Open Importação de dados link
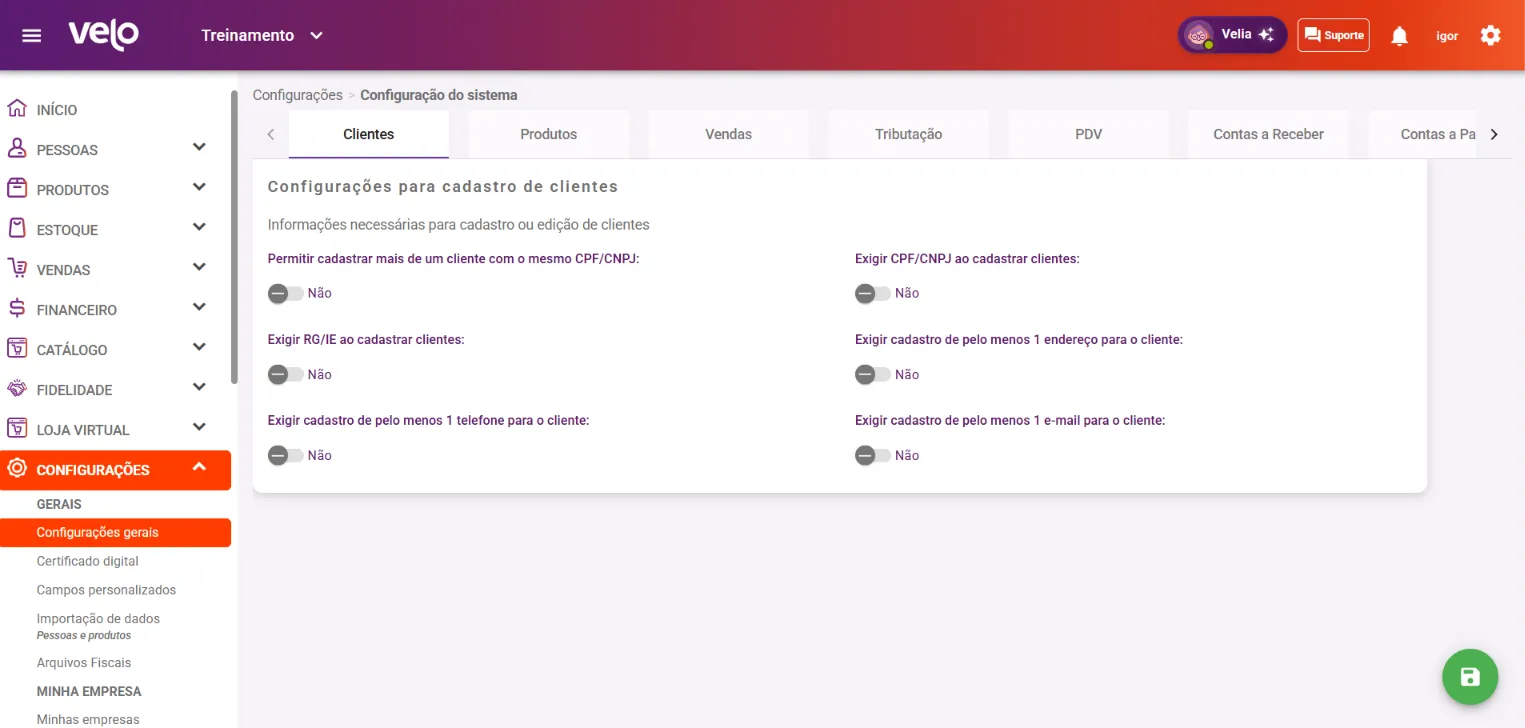Image resolution: width=1525 pixels, height=728 pixels. (x=98, y=619)
